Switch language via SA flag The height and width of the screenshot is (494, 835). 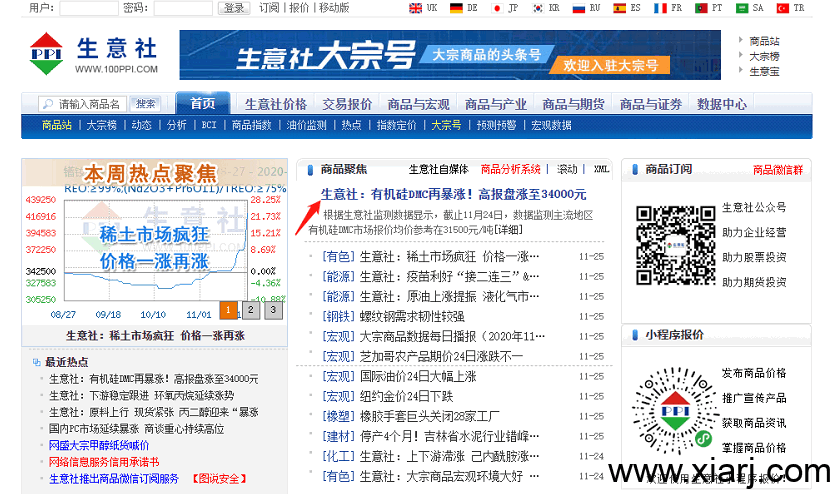click(x=742, y=8)
